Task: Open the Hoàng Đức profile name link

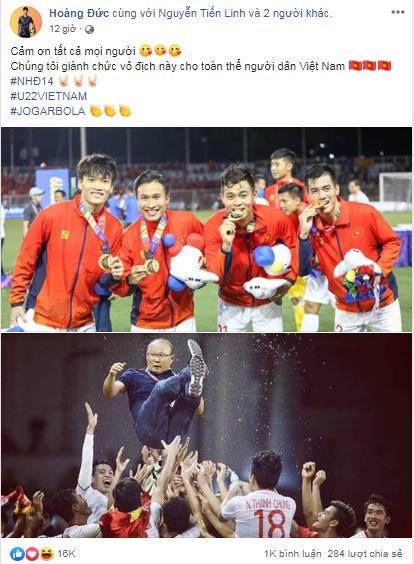Action: 79,13
